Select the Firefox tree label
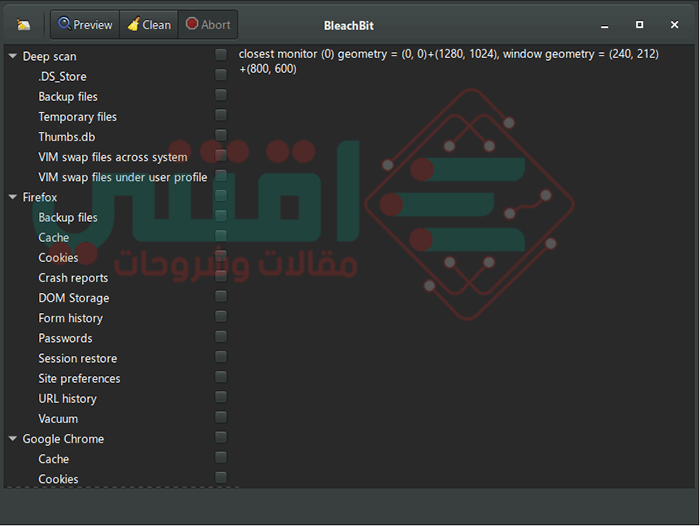Viewport: 700px width, 527px height. tap(40, 197)
